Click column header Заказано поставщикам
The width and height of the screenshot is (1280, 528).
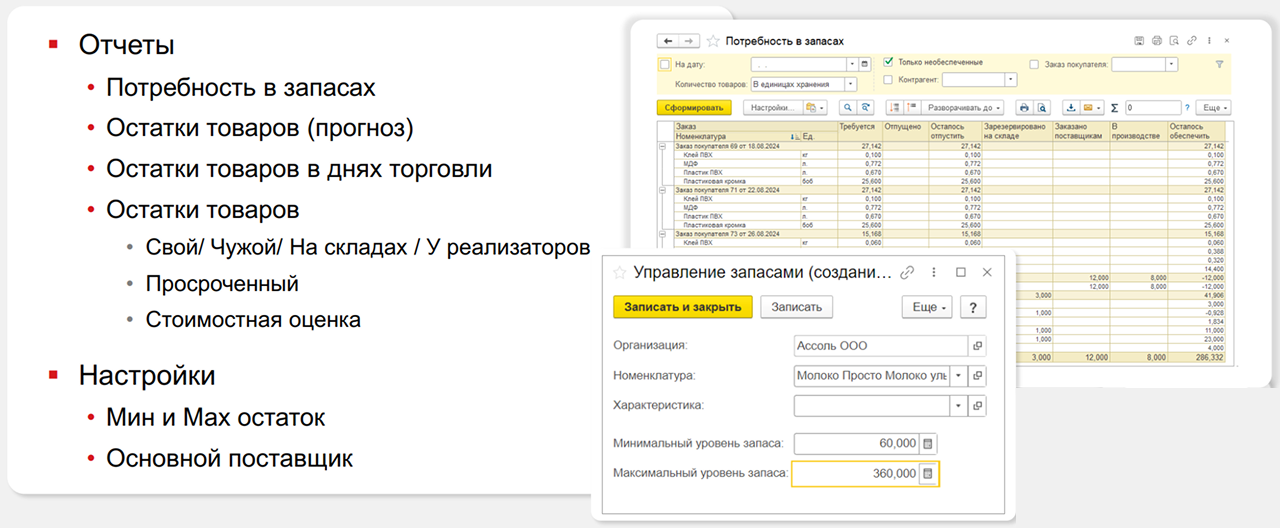click(x=1081, y=131)
